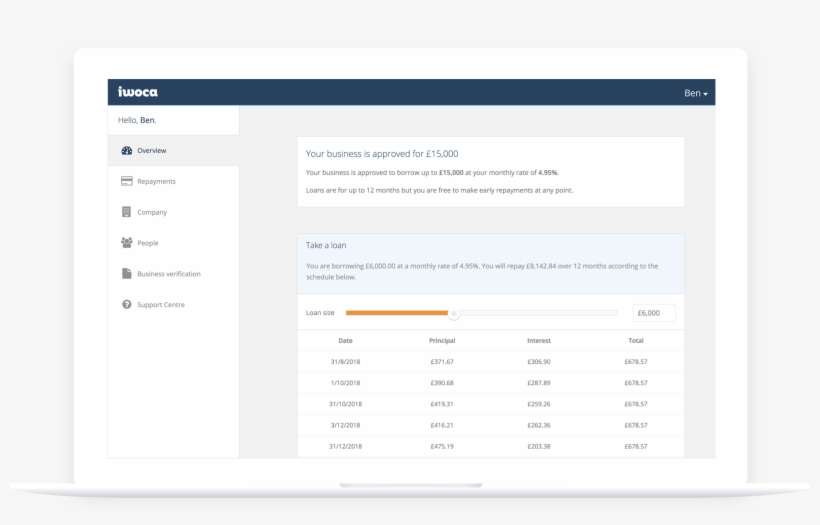
Task: Click the "Take a loan" heading
Action: point(326,245)
